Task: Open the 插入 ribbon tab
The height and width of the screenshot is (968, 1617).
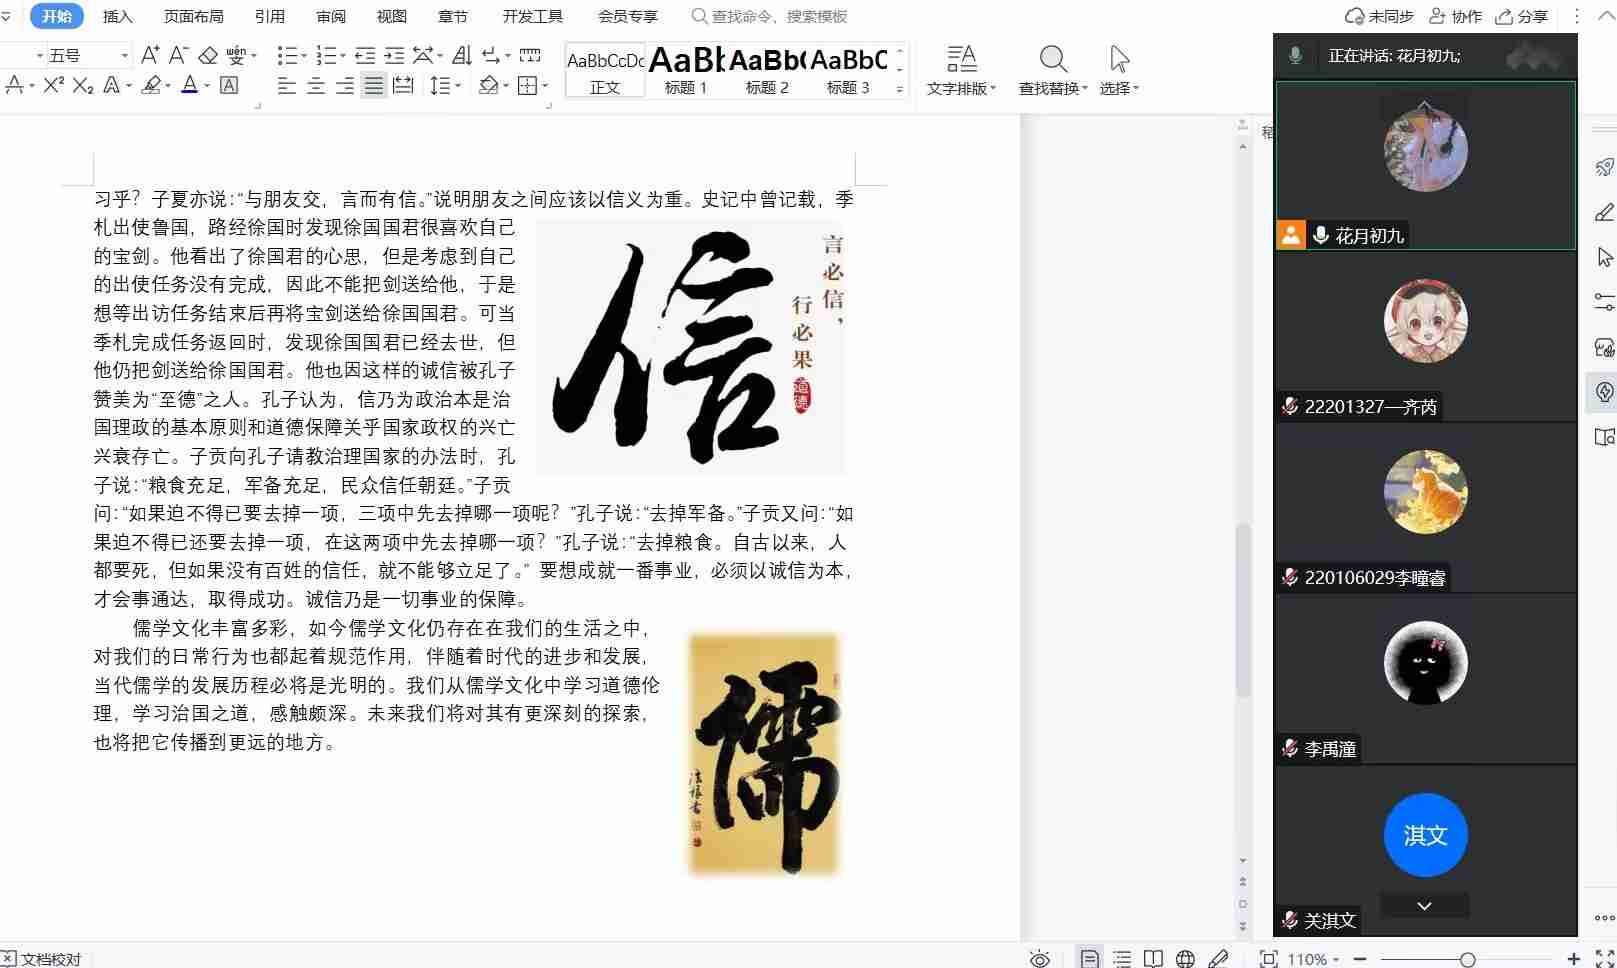Action: point(117,16)
